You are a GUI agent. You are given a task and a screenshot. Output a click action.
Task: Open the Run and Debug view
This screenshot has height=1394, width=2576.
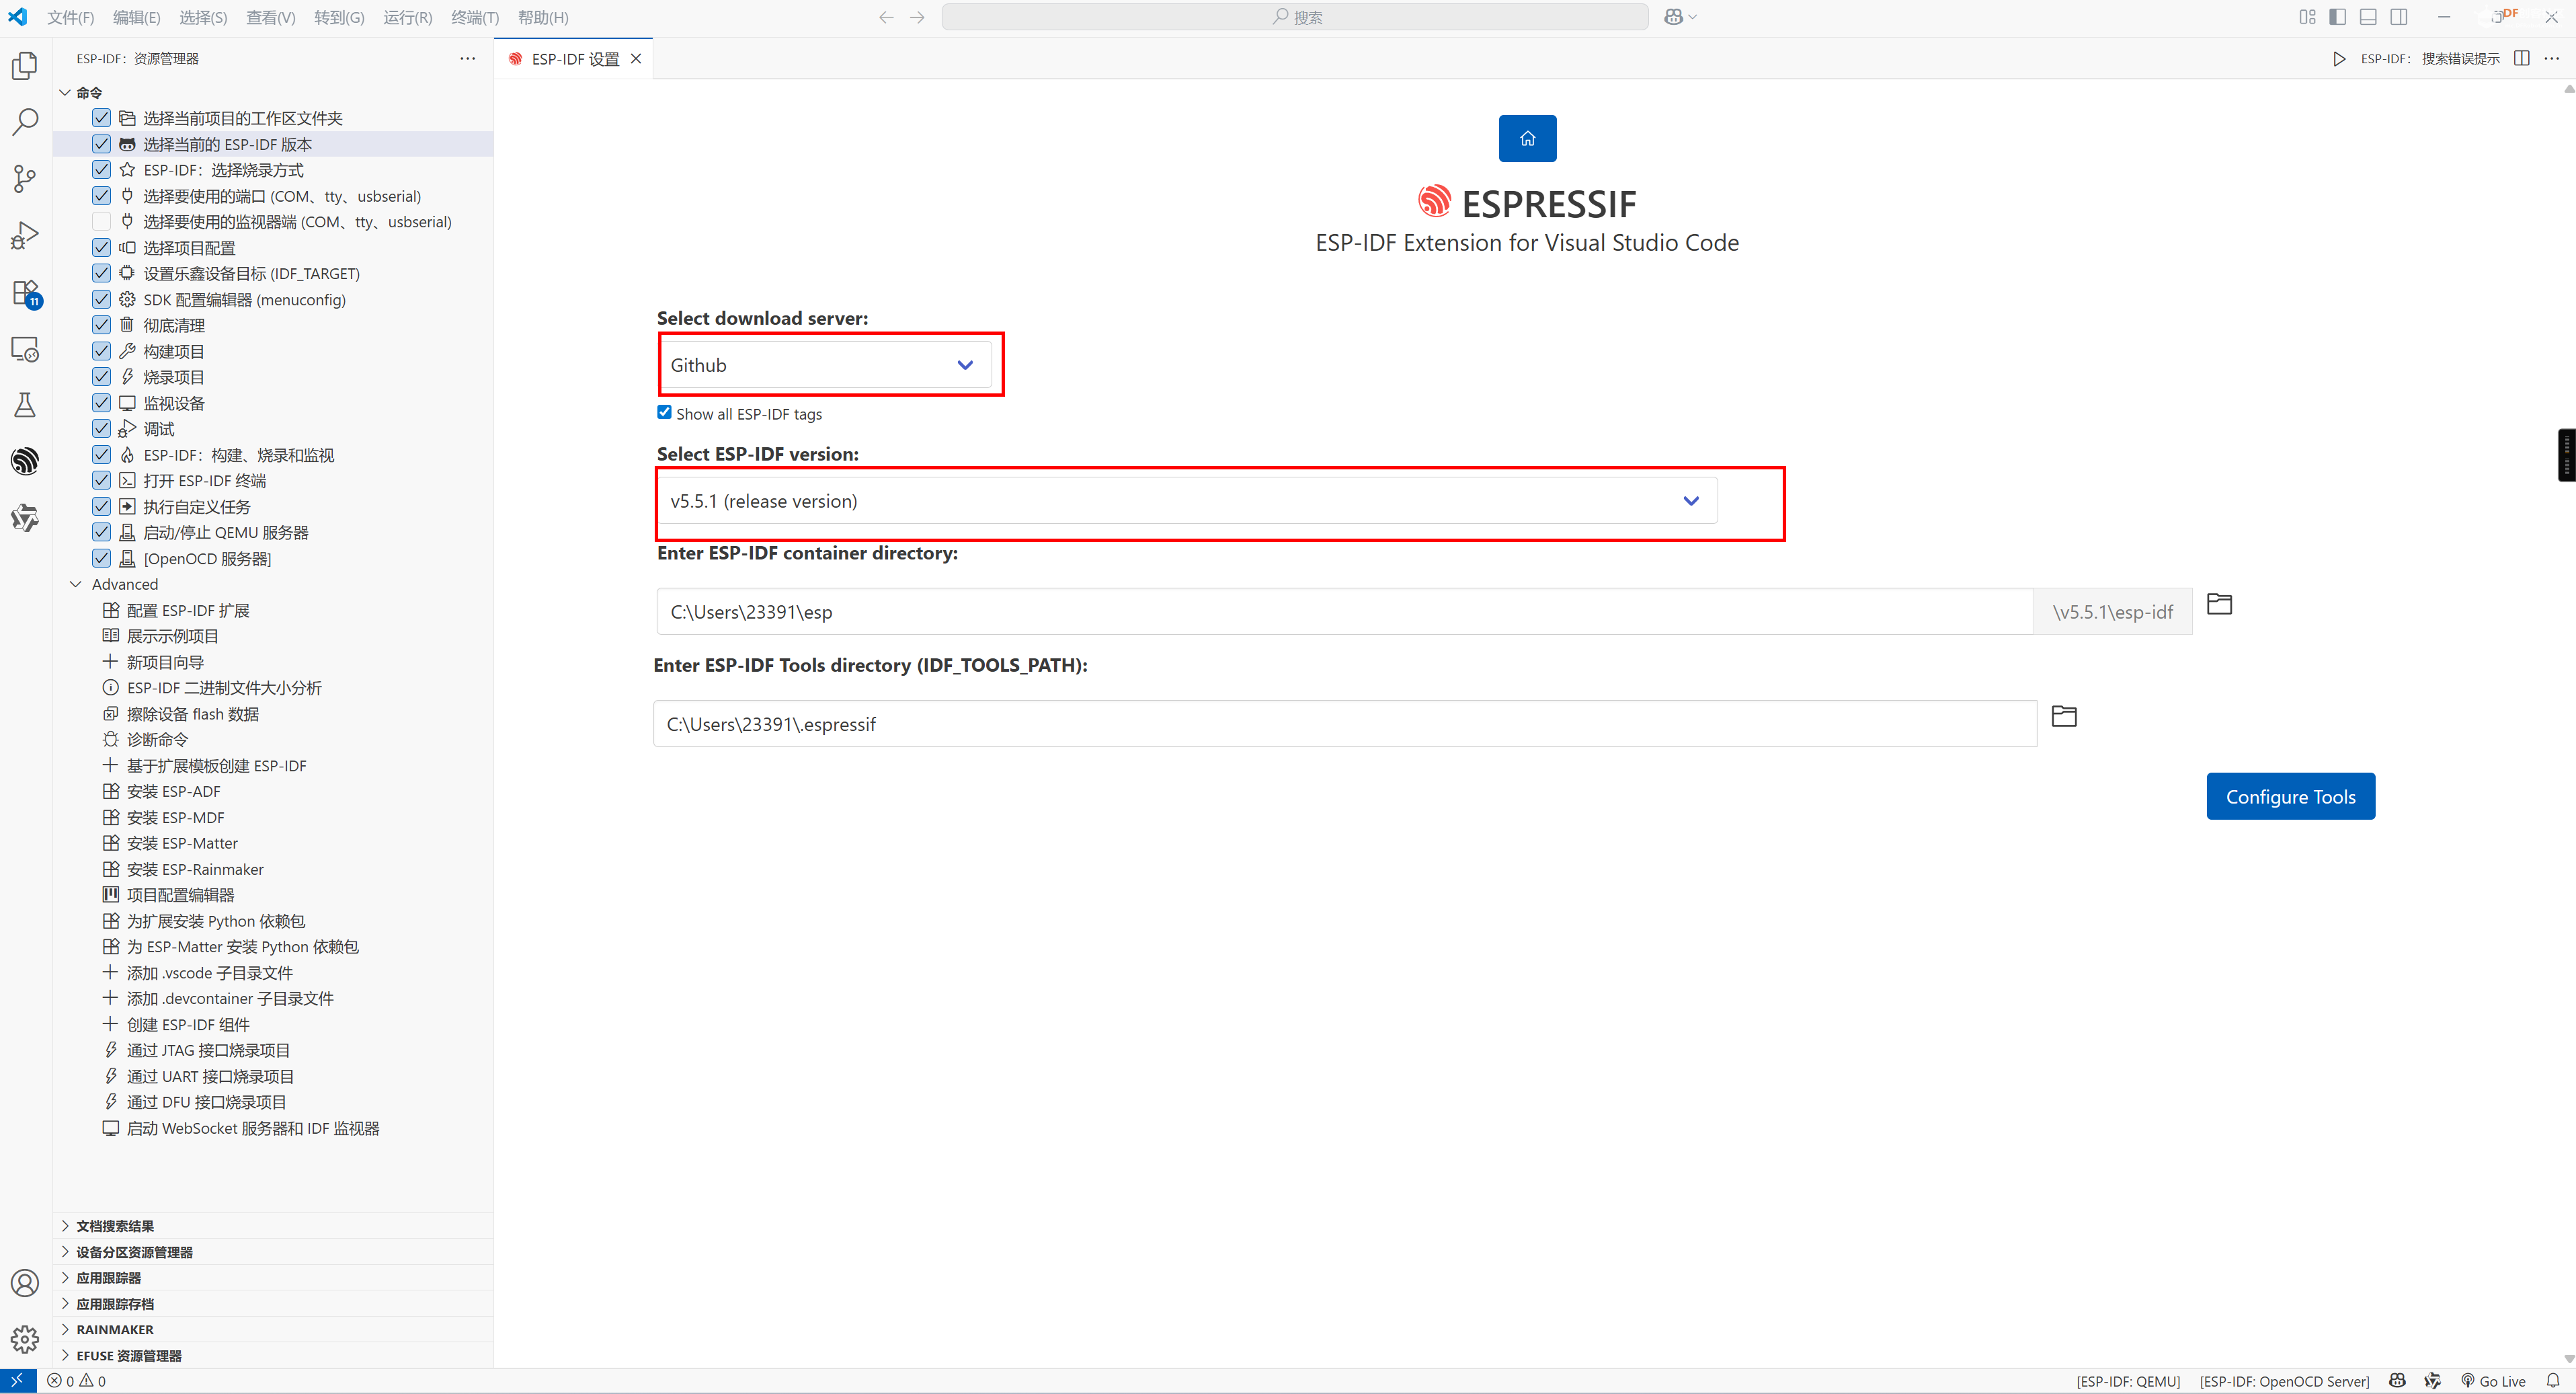coord(25,236)
